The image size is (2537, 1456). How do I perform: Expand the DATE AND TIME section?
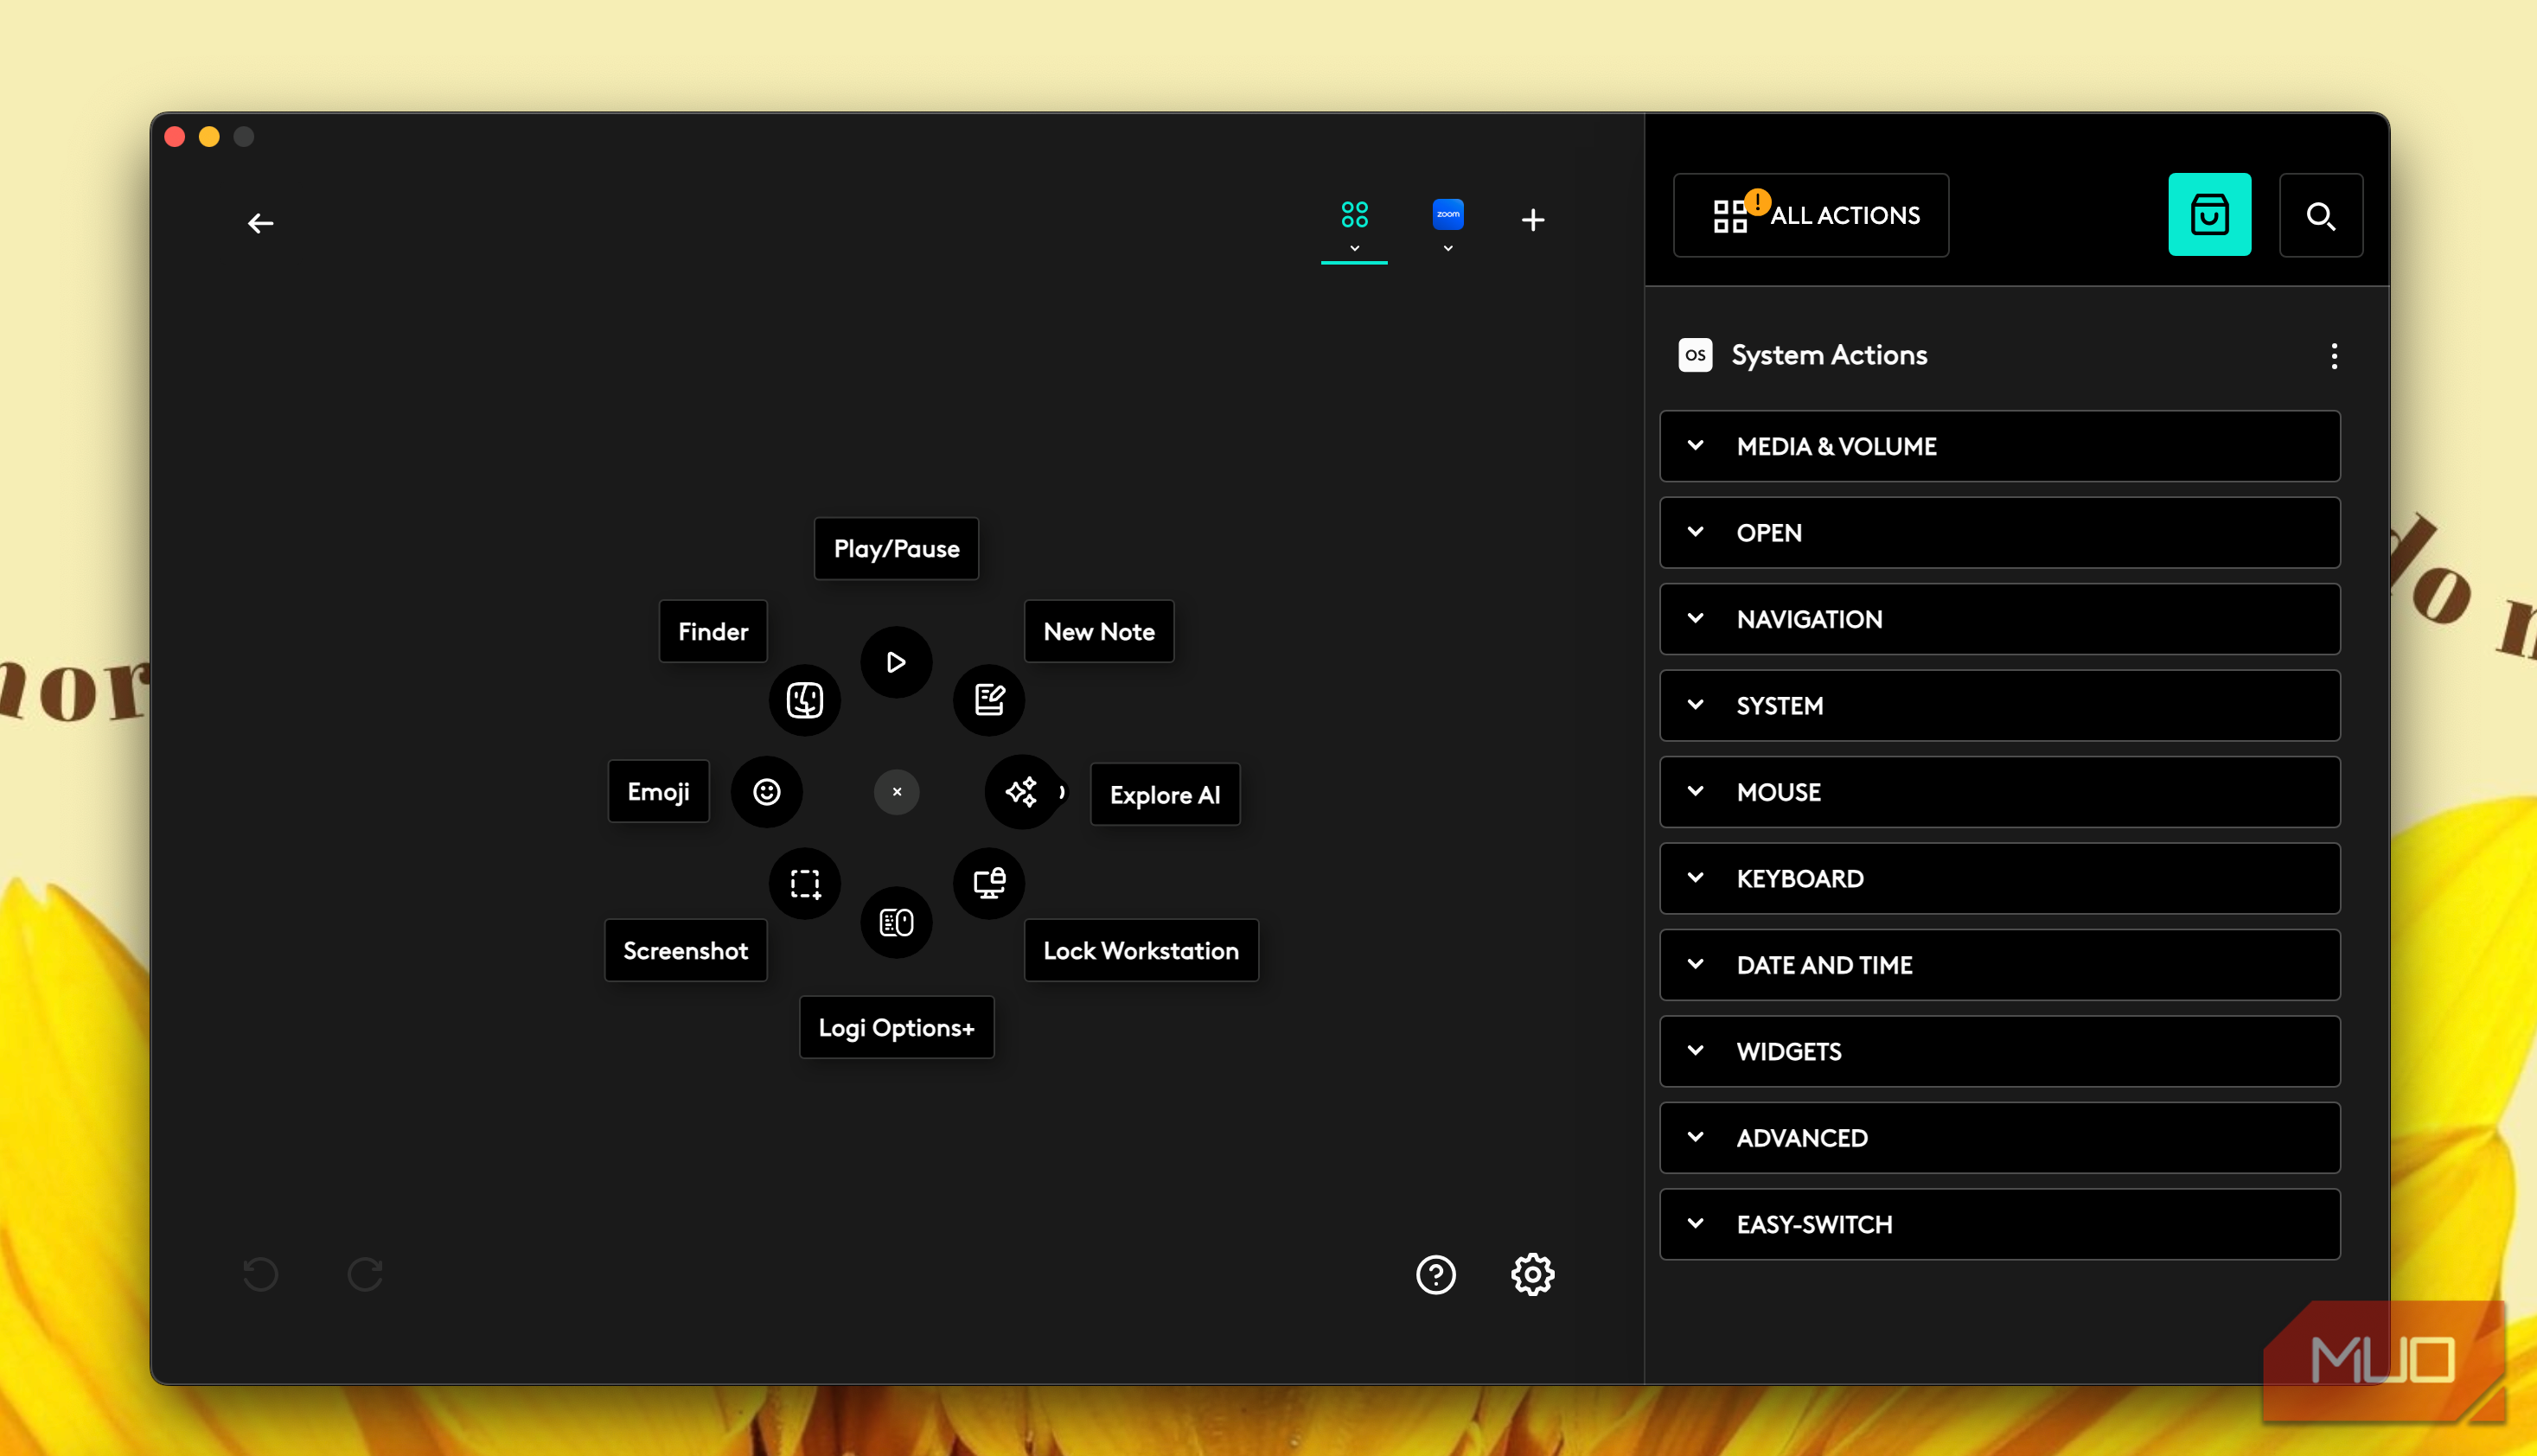[x=1999, y=965]
